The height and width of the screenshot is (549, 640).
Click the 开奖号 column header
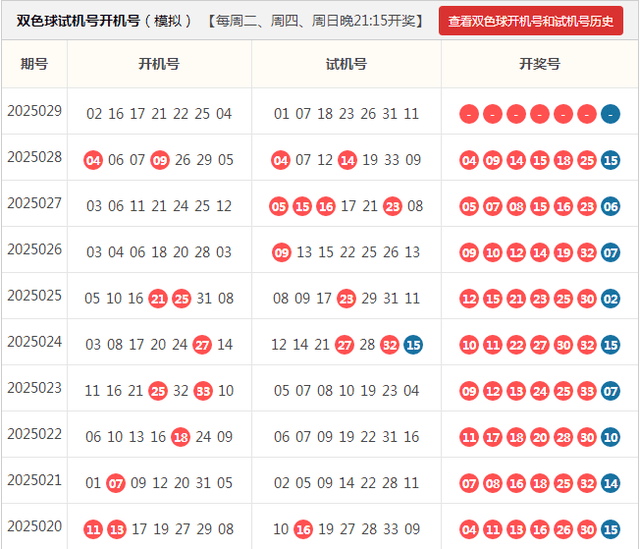[540, 64]
